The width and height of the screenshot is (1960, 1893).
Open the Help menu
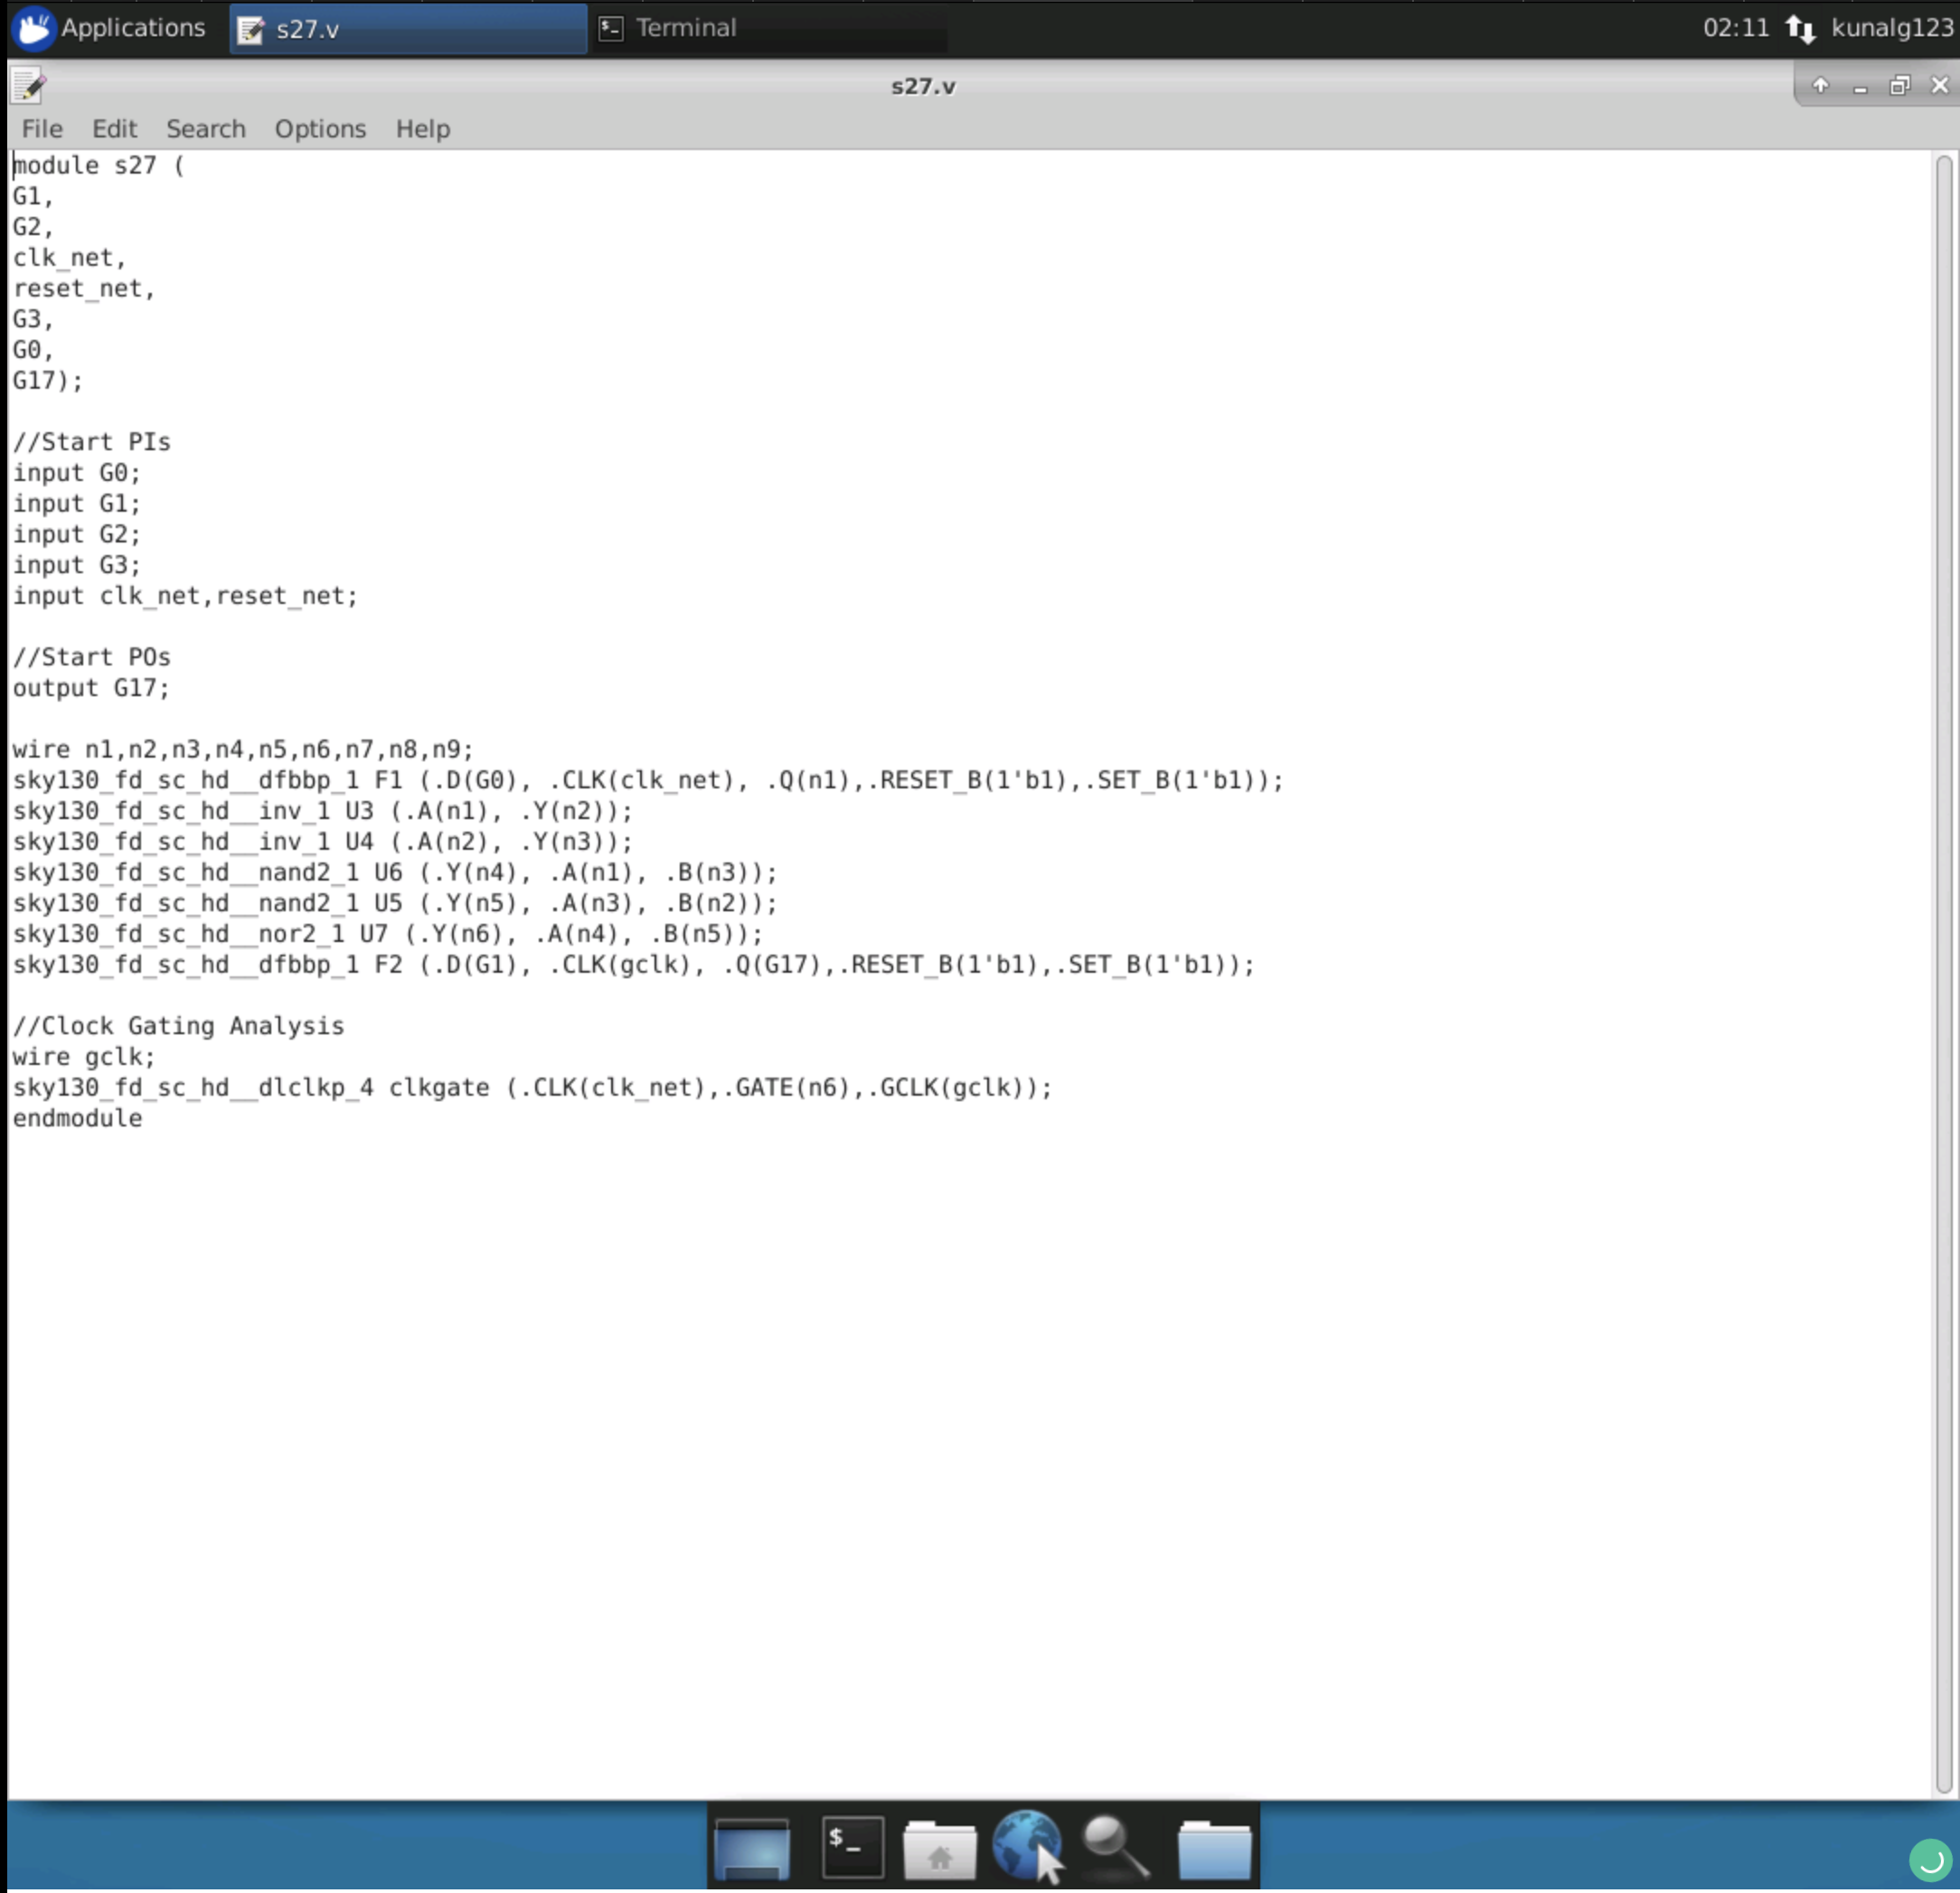coord(422,128)
